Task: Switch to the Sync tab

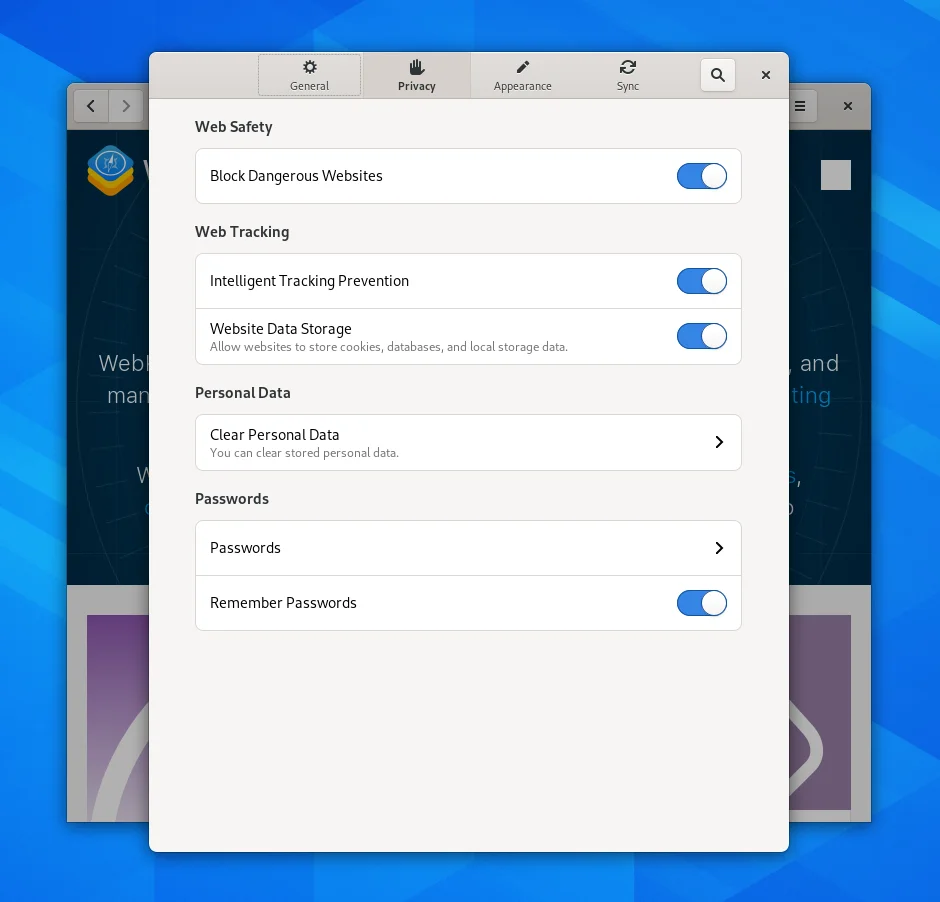Action: [628, 75]
